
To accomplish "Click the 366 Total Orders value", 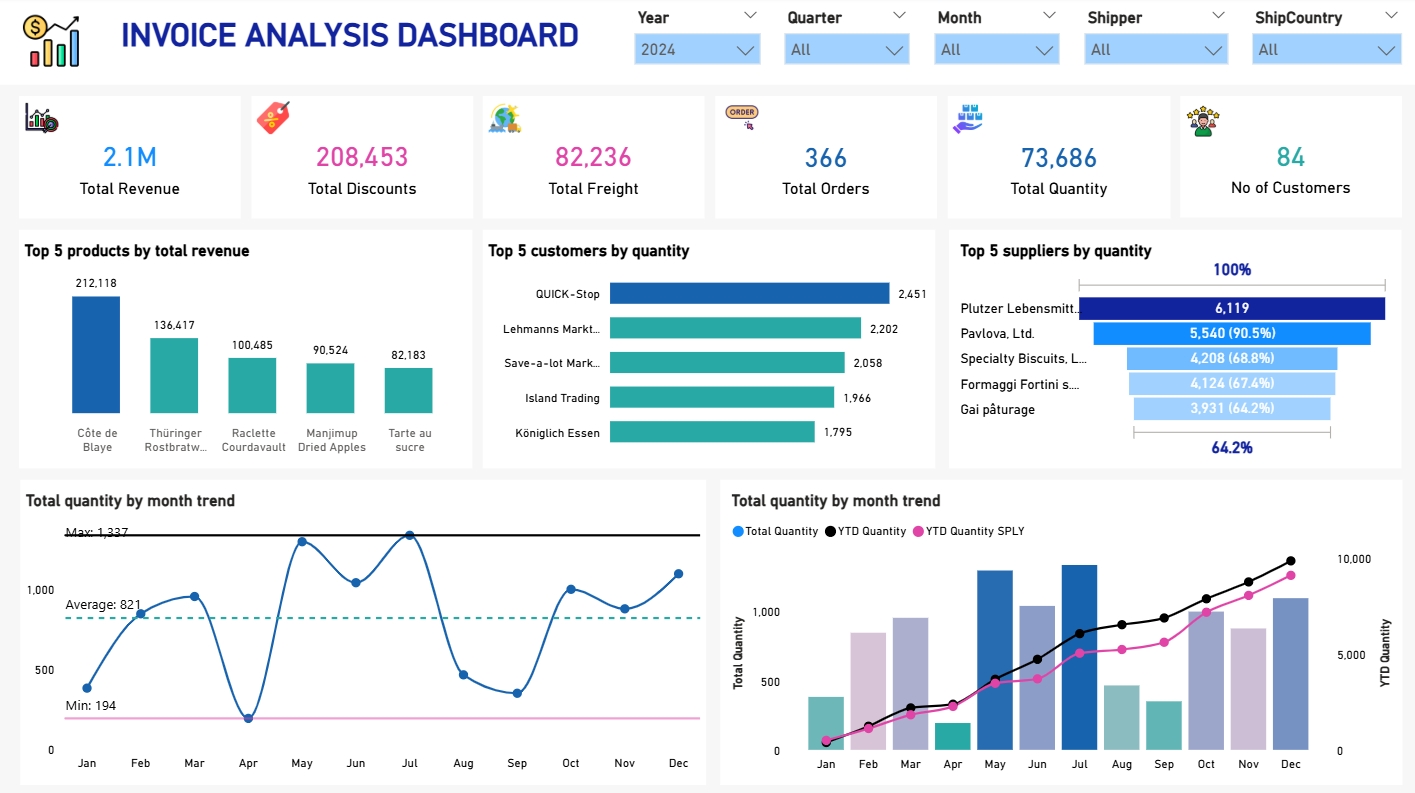I will 826,158.
